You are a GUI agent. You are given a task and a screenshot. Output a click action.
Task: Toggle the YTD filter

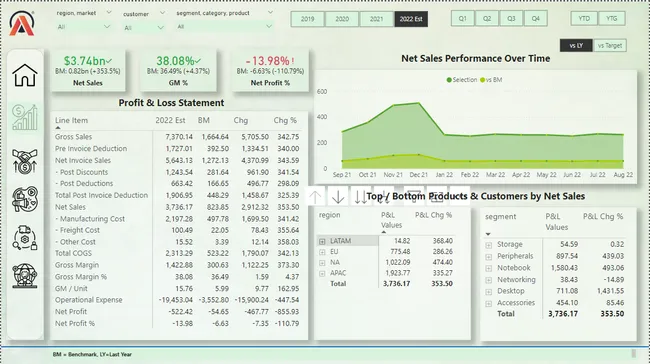point(584,19)
